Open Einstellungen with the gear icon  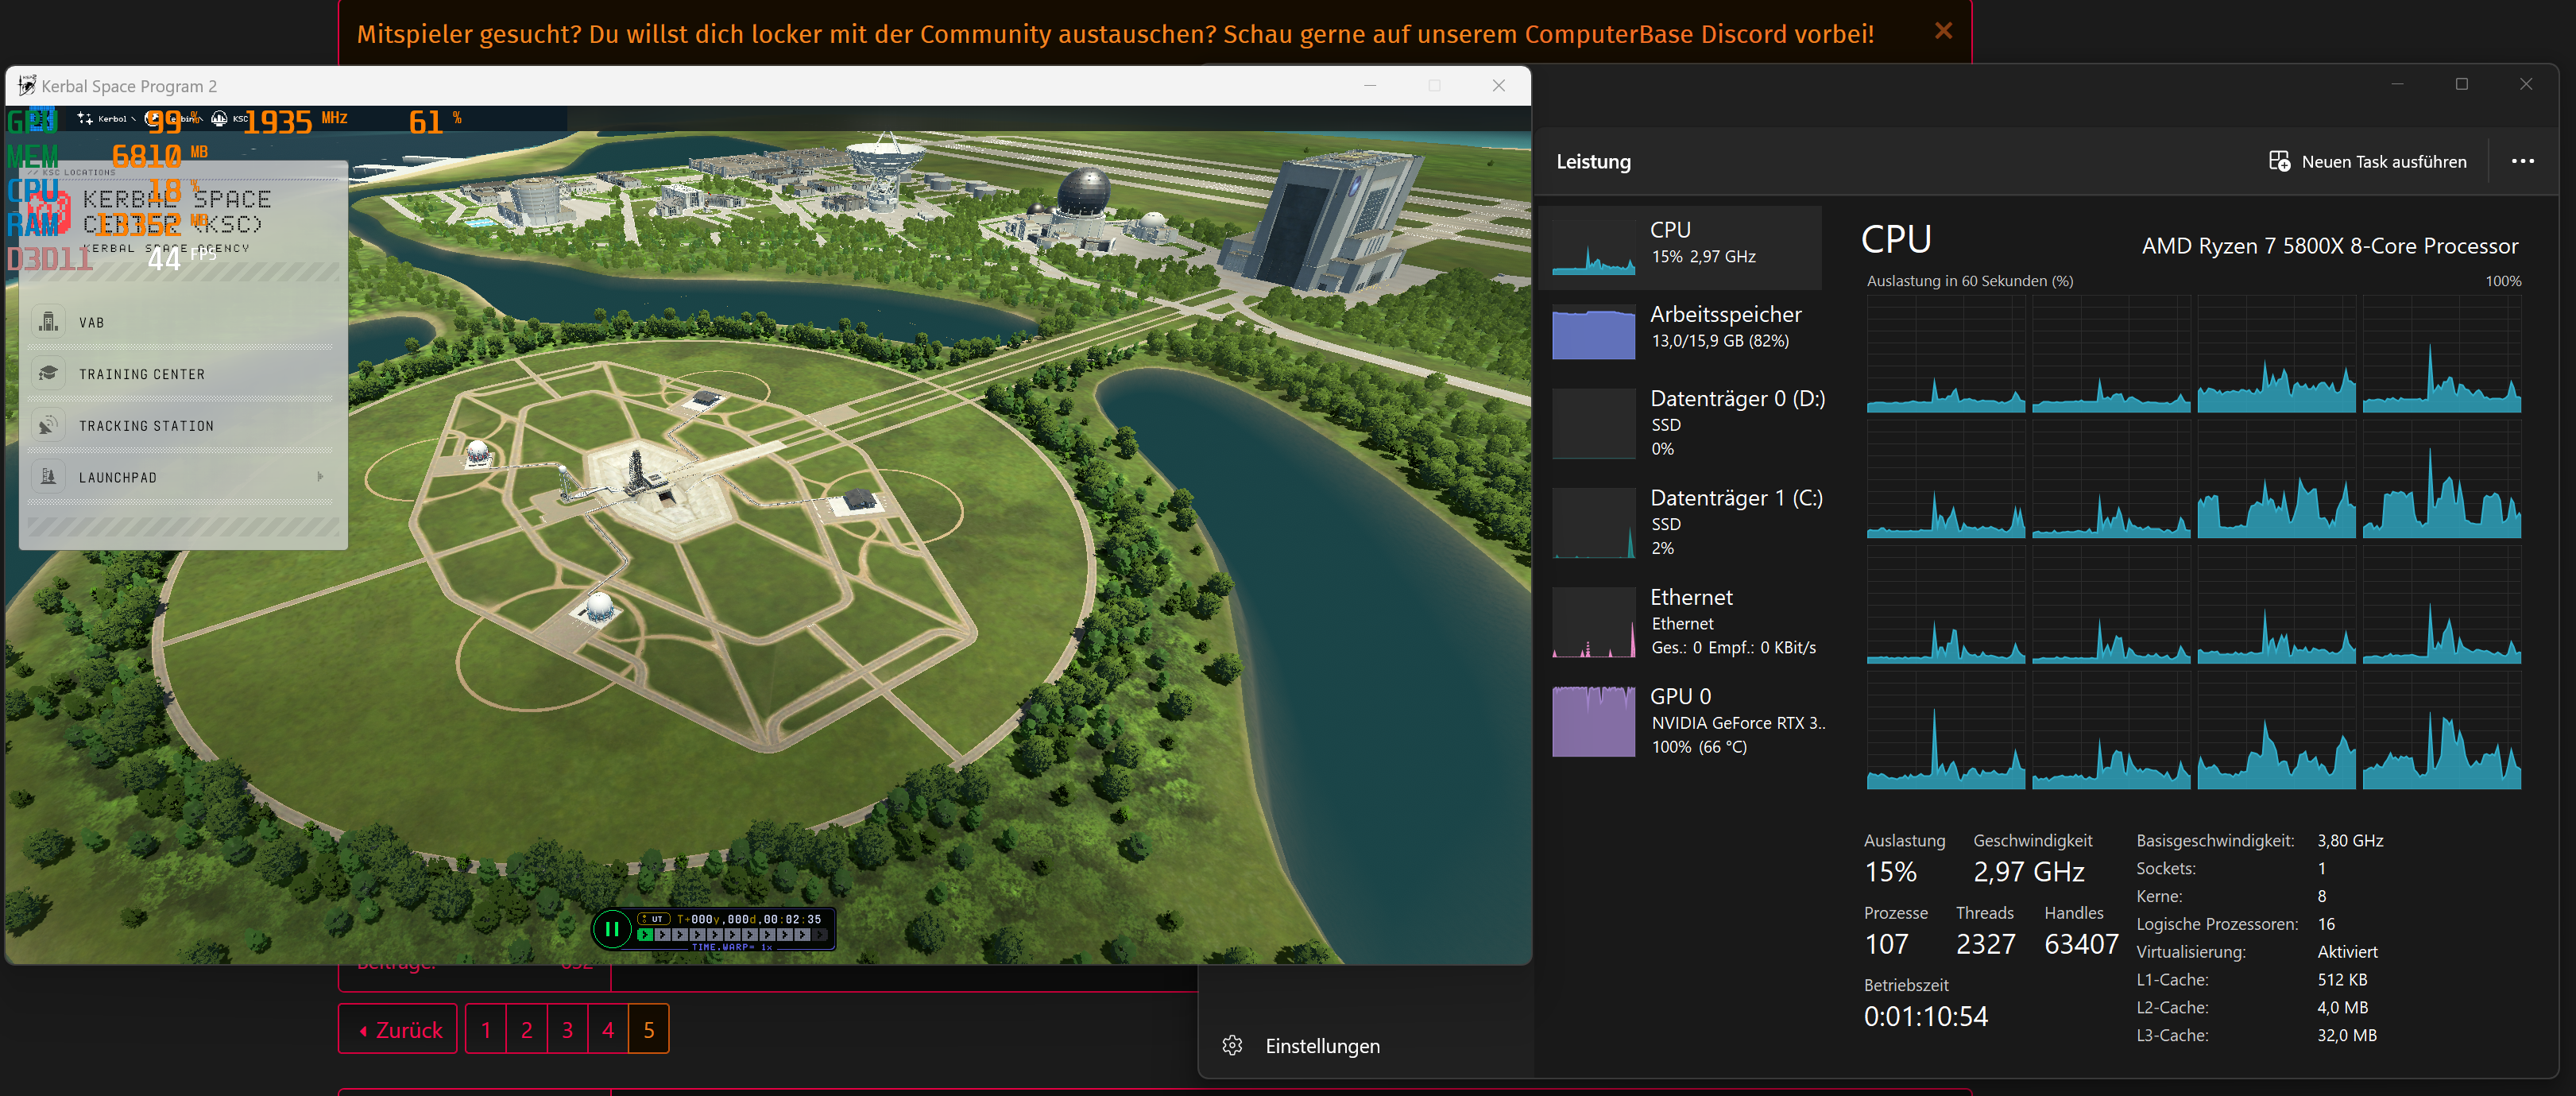click(1232, 1045)
